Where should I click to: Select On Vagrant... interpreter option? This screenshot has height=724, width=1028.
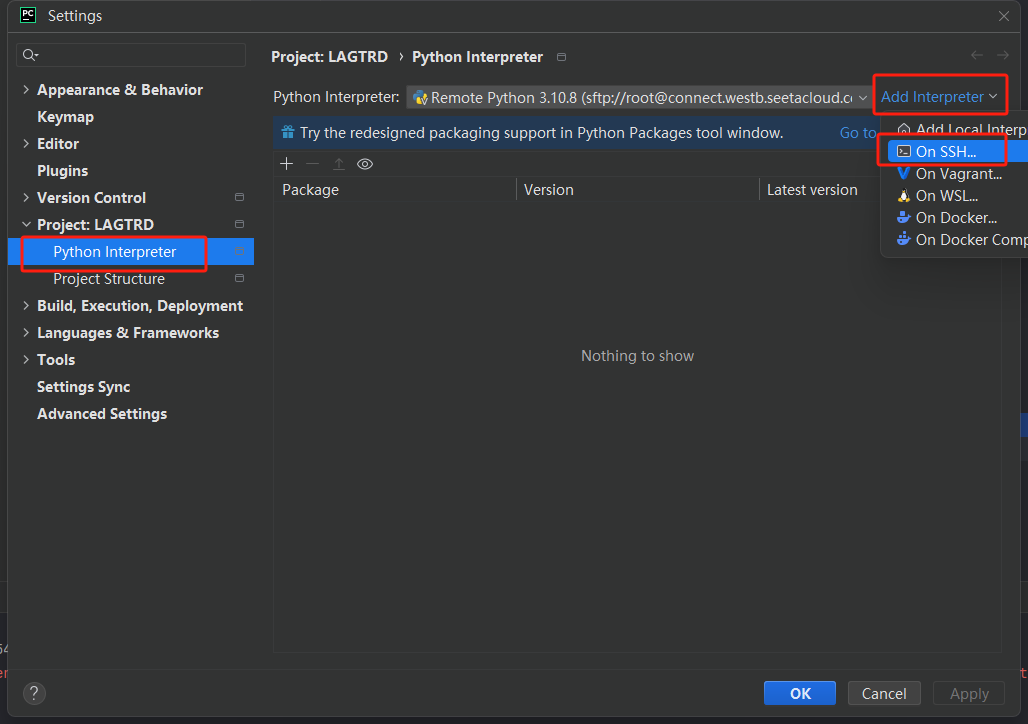[x=959, y=174]
